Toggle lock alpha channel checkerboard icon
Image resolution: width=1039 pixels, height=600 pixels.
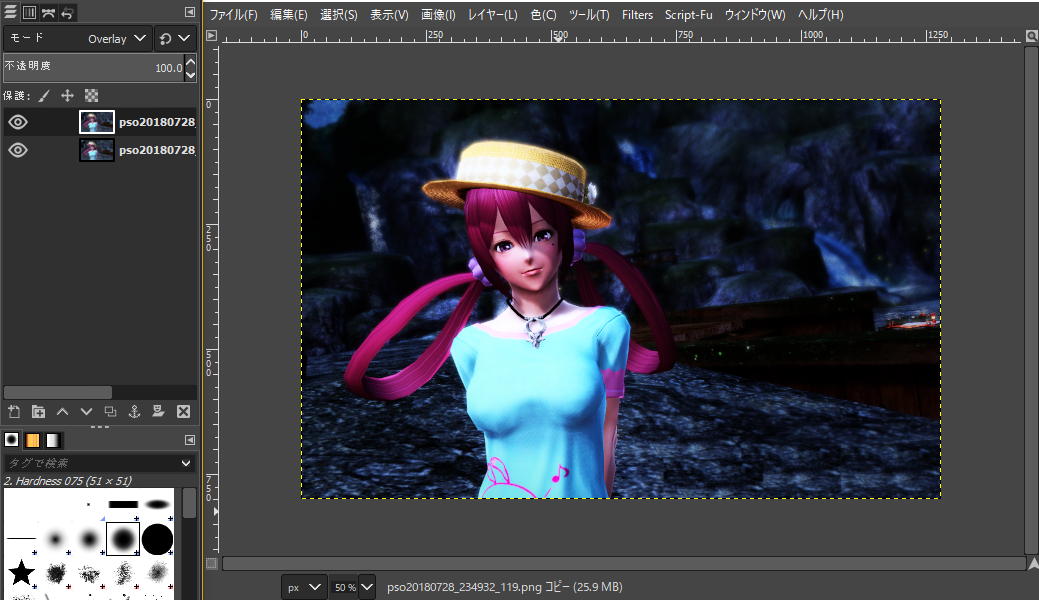(91, 96)
